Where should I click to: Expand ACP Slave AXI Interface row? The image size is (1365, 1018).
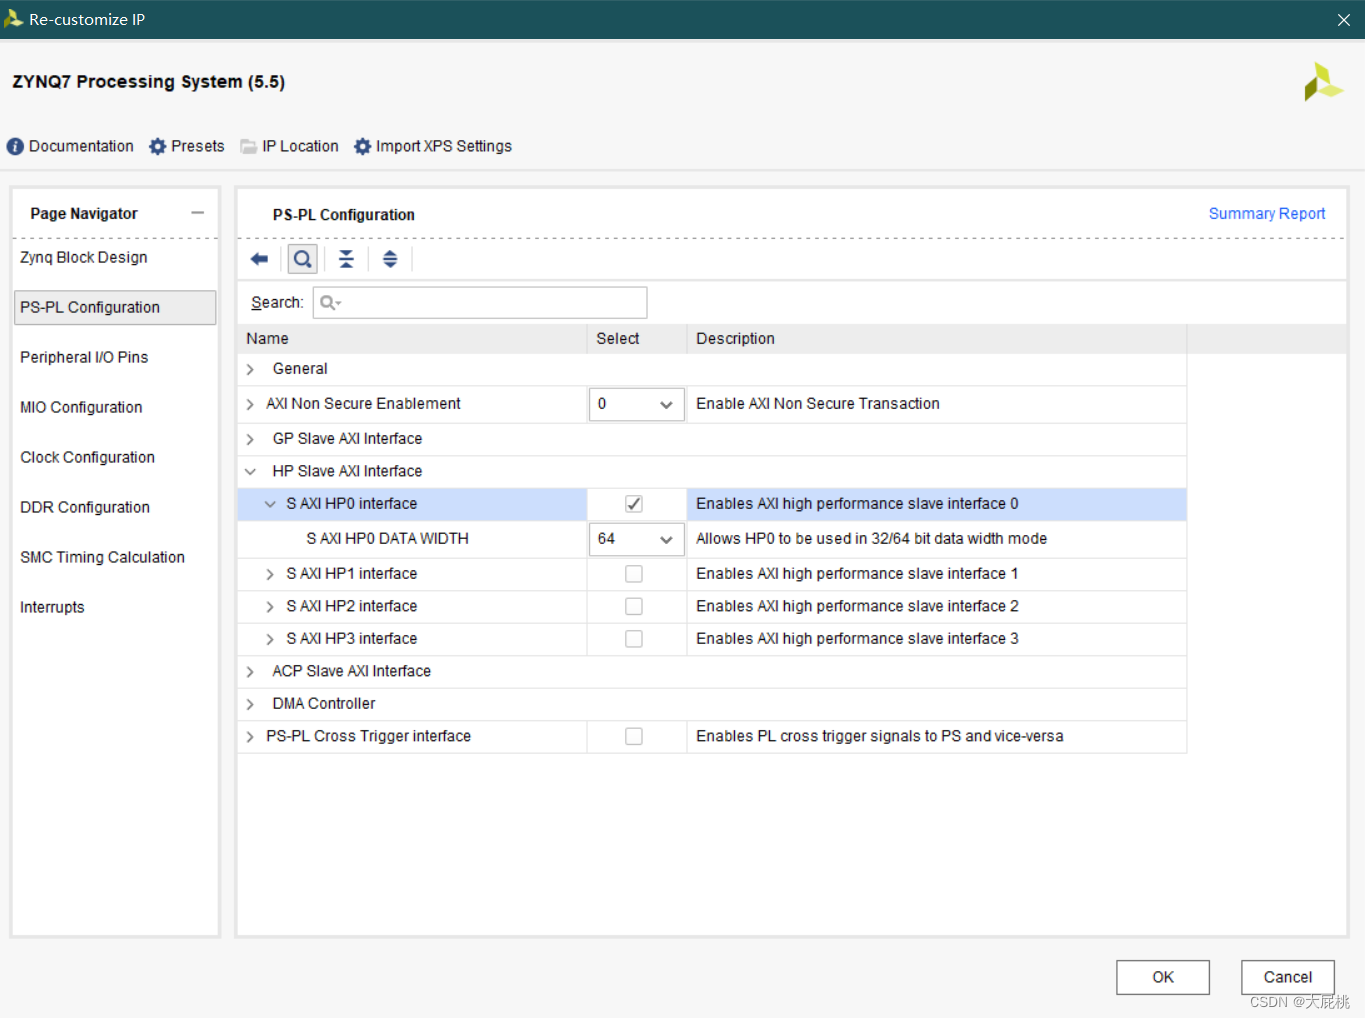pos(250,671)
